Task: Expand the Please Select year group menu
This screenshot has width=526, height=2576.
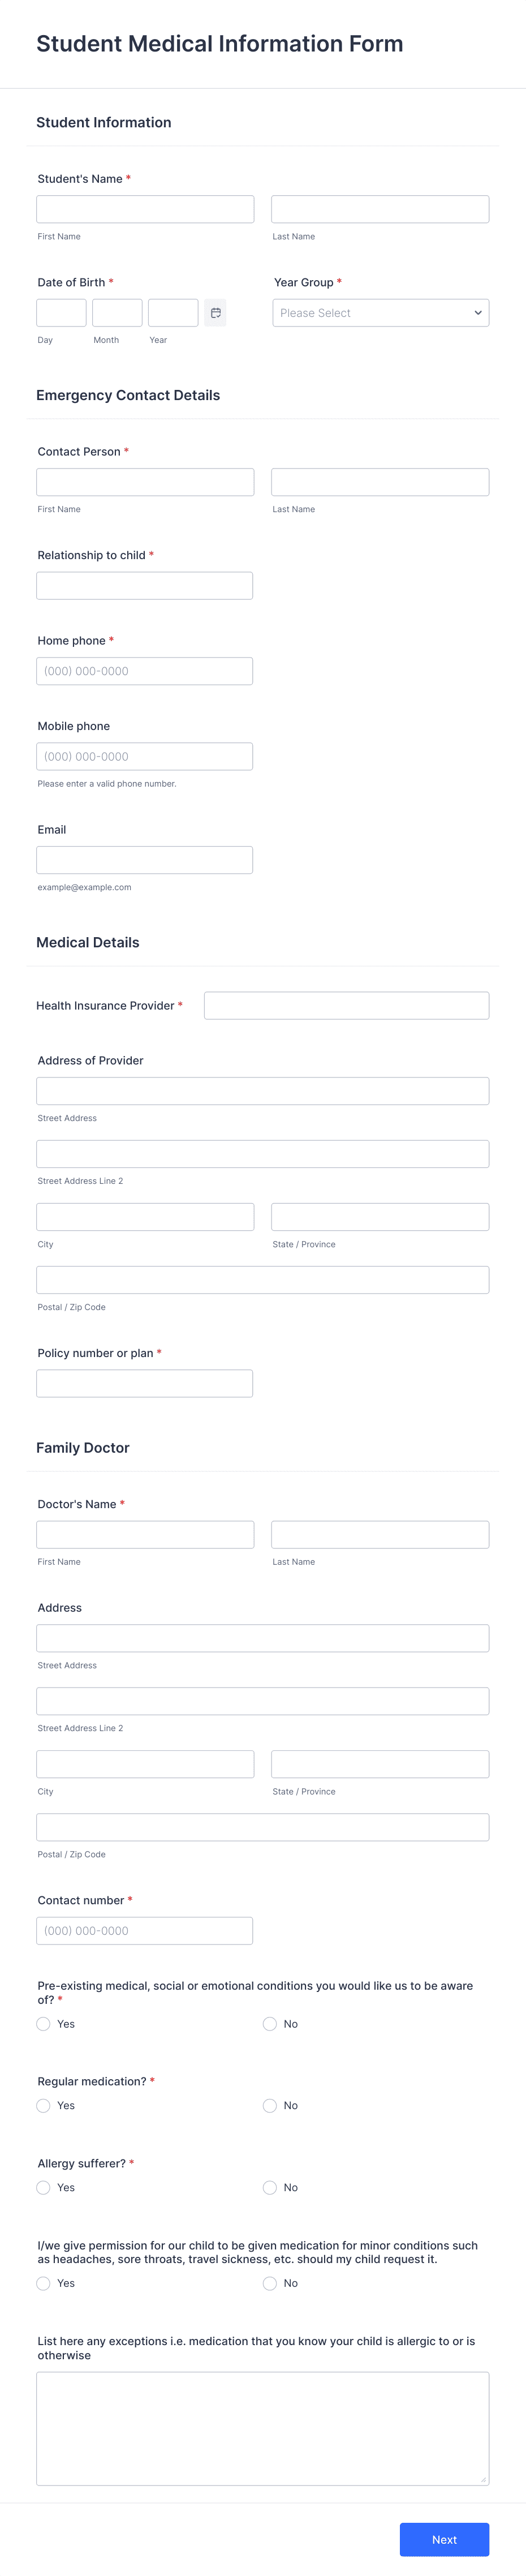Action: click(x=380, y=312)
